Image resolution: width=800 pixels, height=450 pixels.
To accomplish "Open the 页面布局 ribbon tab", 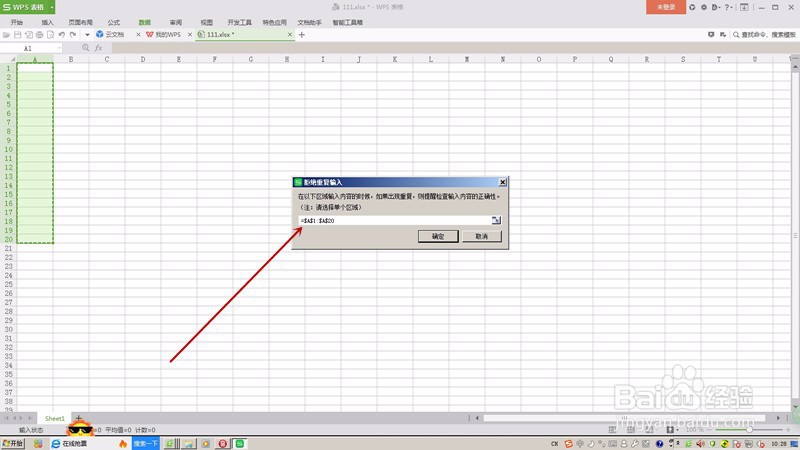I will [x=81, y=22].
